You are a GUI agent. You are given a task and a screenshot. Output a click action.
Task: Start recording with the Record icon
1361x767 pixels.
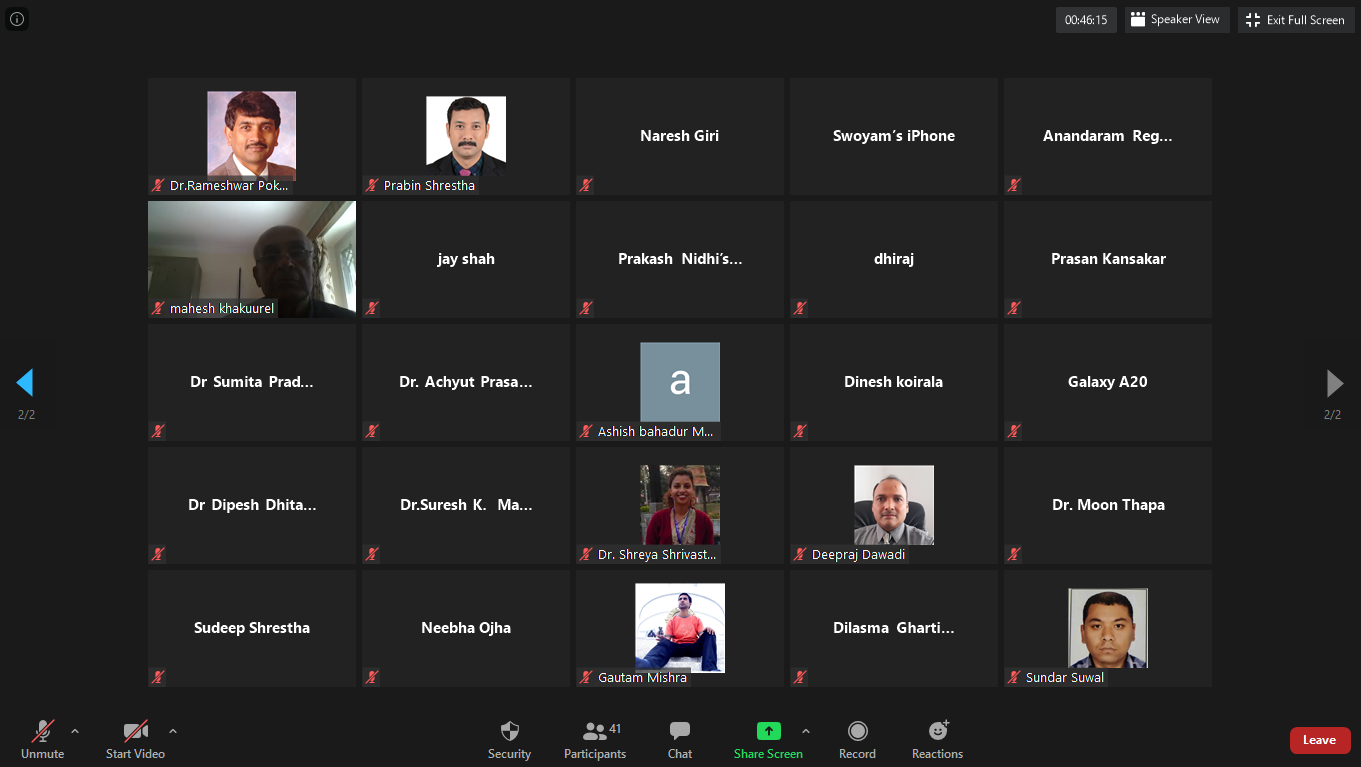857,731
